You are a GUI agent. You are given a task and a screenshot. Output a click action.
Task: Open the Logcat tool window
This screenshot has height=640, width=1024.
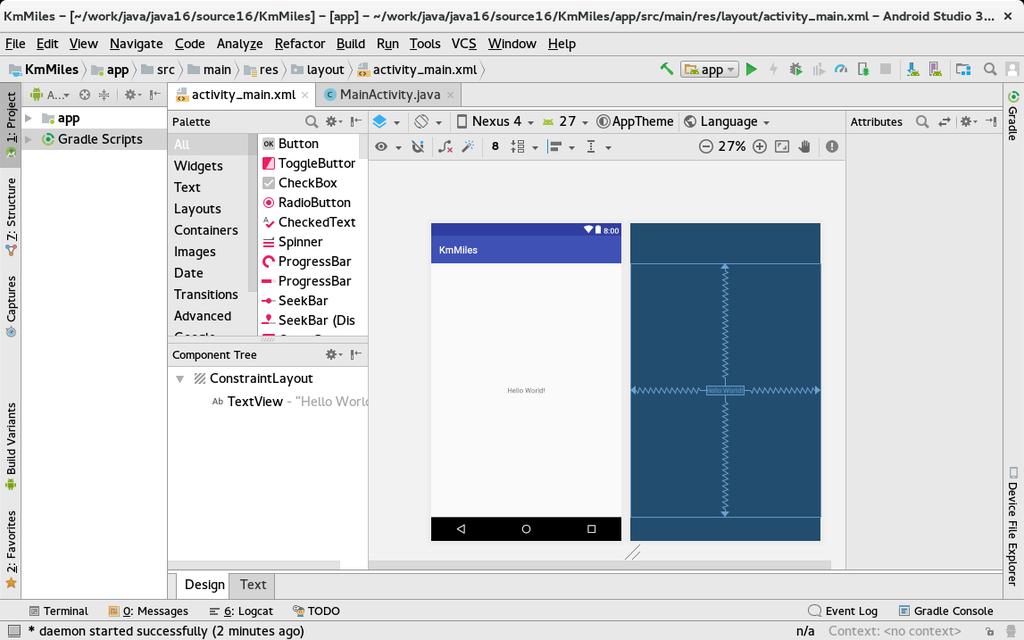tap(241, 611)
